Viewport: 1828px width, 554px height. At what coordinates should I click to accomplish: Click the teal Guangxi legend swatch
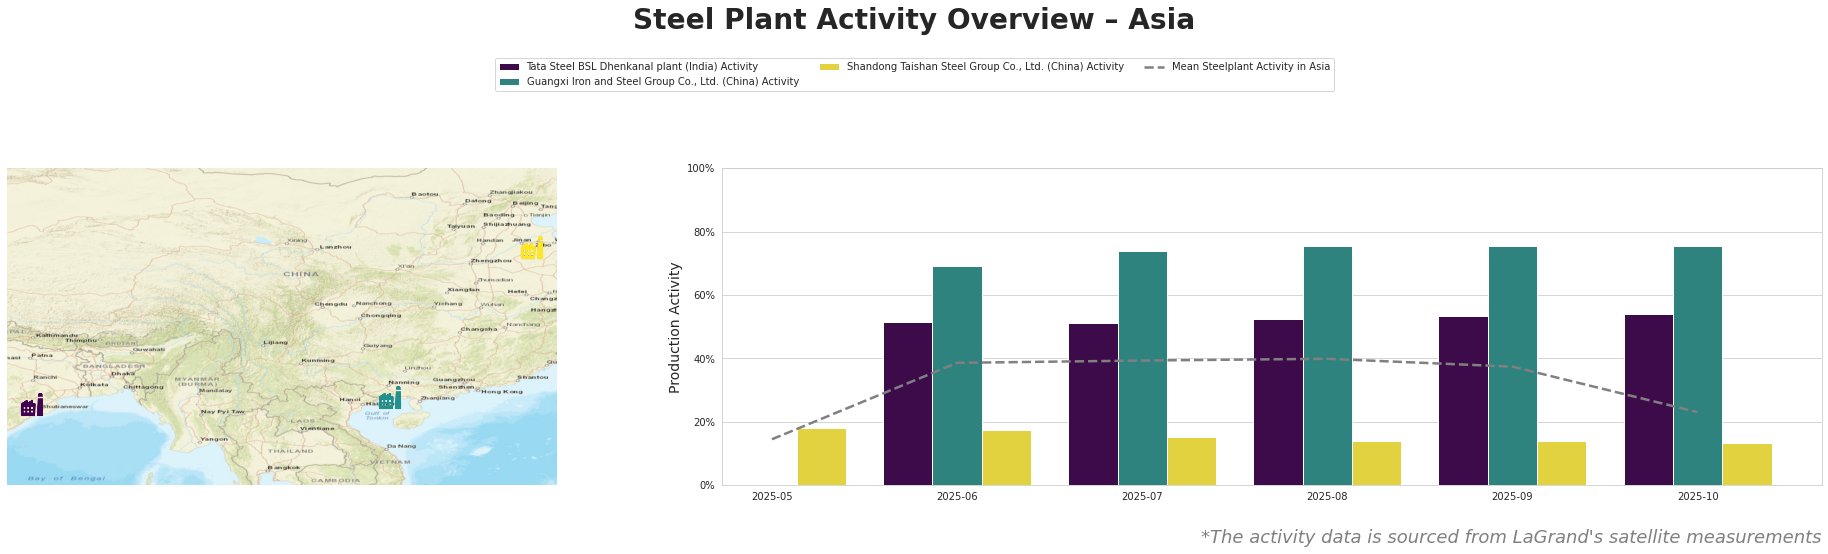click(x=509, y=82)
